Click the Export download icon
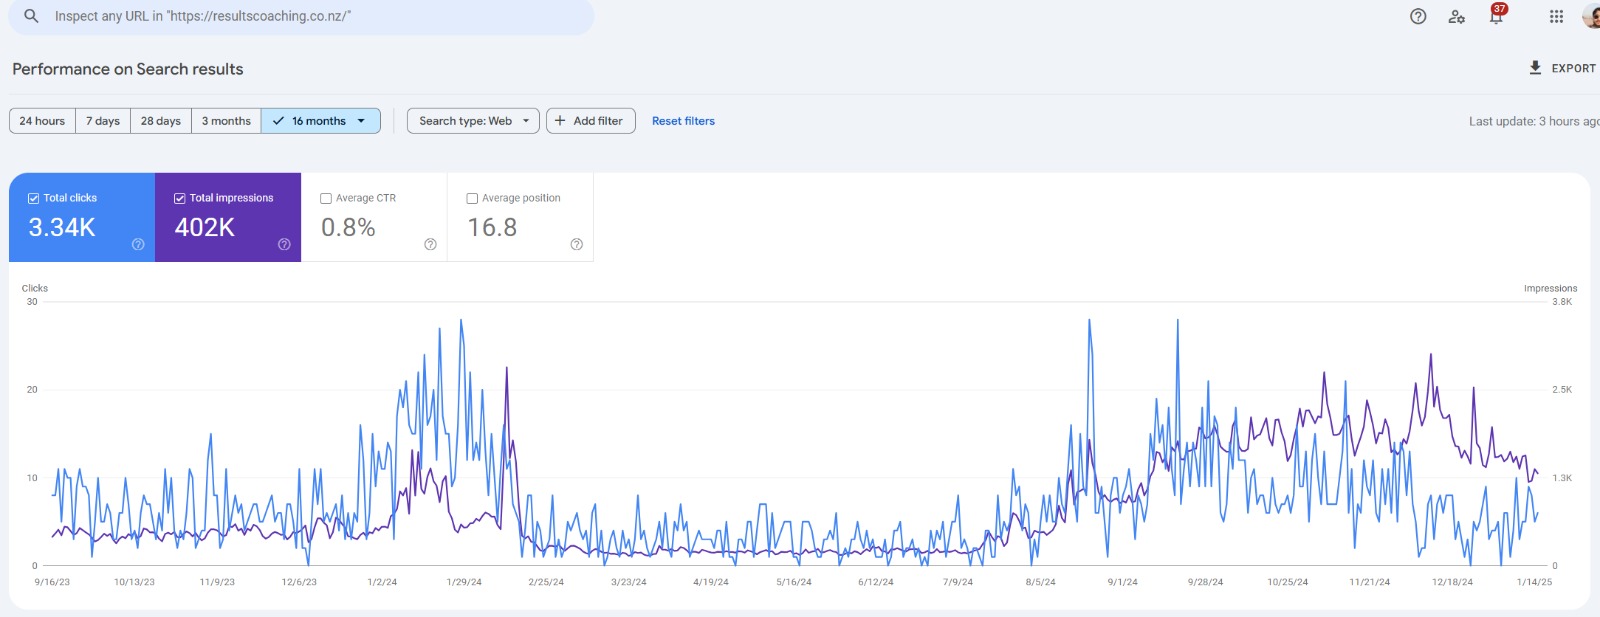Viewport: 1600px width, 617px height. click(1535, 68)
